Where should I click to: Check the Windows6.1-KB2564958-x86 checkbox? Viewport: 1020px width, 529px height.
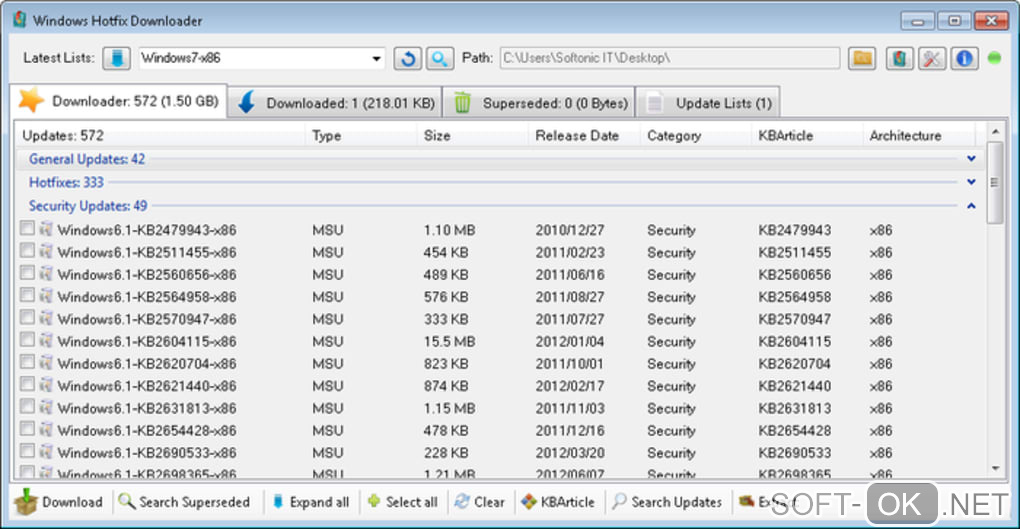pyautogui.click(x=27, y=295)
